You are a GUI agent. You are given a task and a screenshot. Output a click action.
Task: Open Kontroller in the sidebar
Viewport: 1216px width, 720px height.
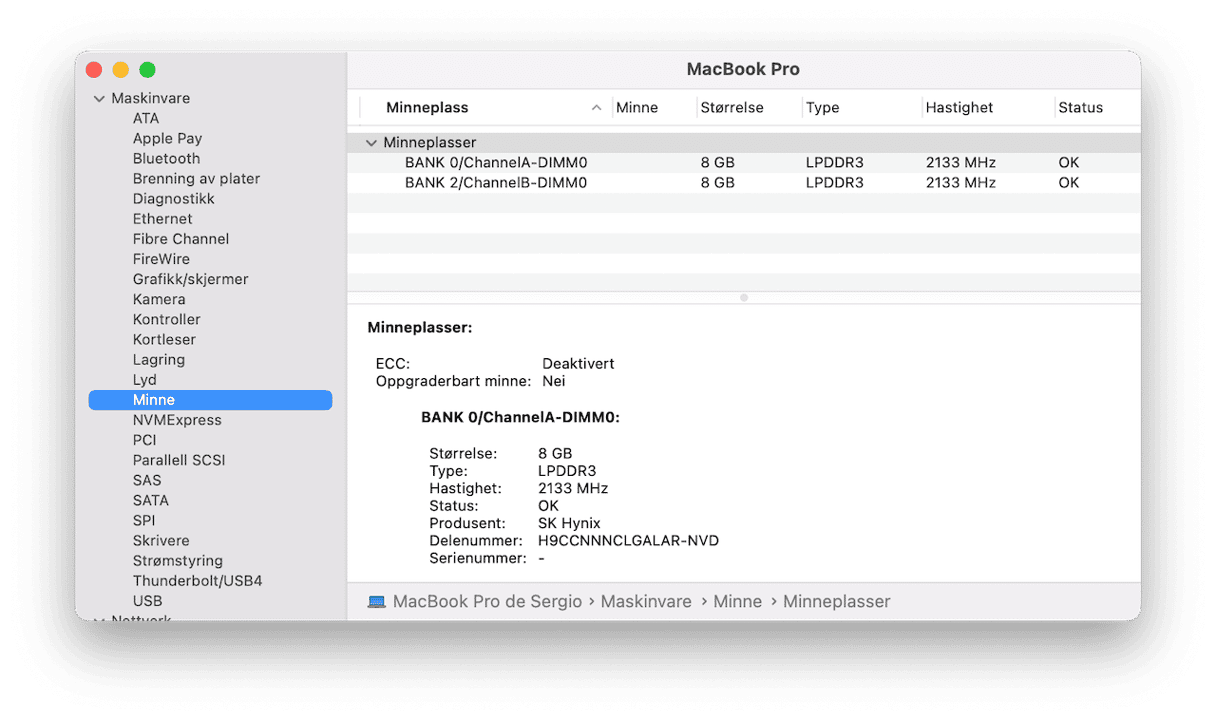(166, 319)
